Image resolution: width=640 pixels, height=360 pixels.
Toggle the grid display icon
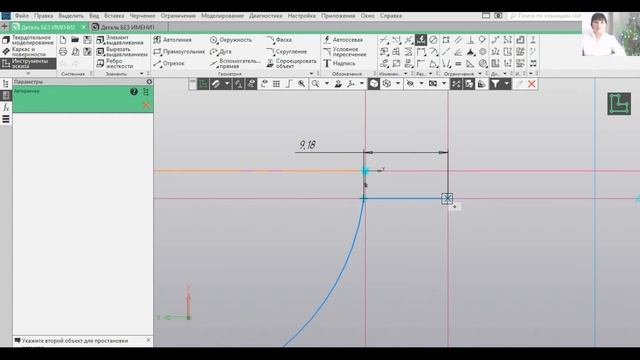coord(276,84)
